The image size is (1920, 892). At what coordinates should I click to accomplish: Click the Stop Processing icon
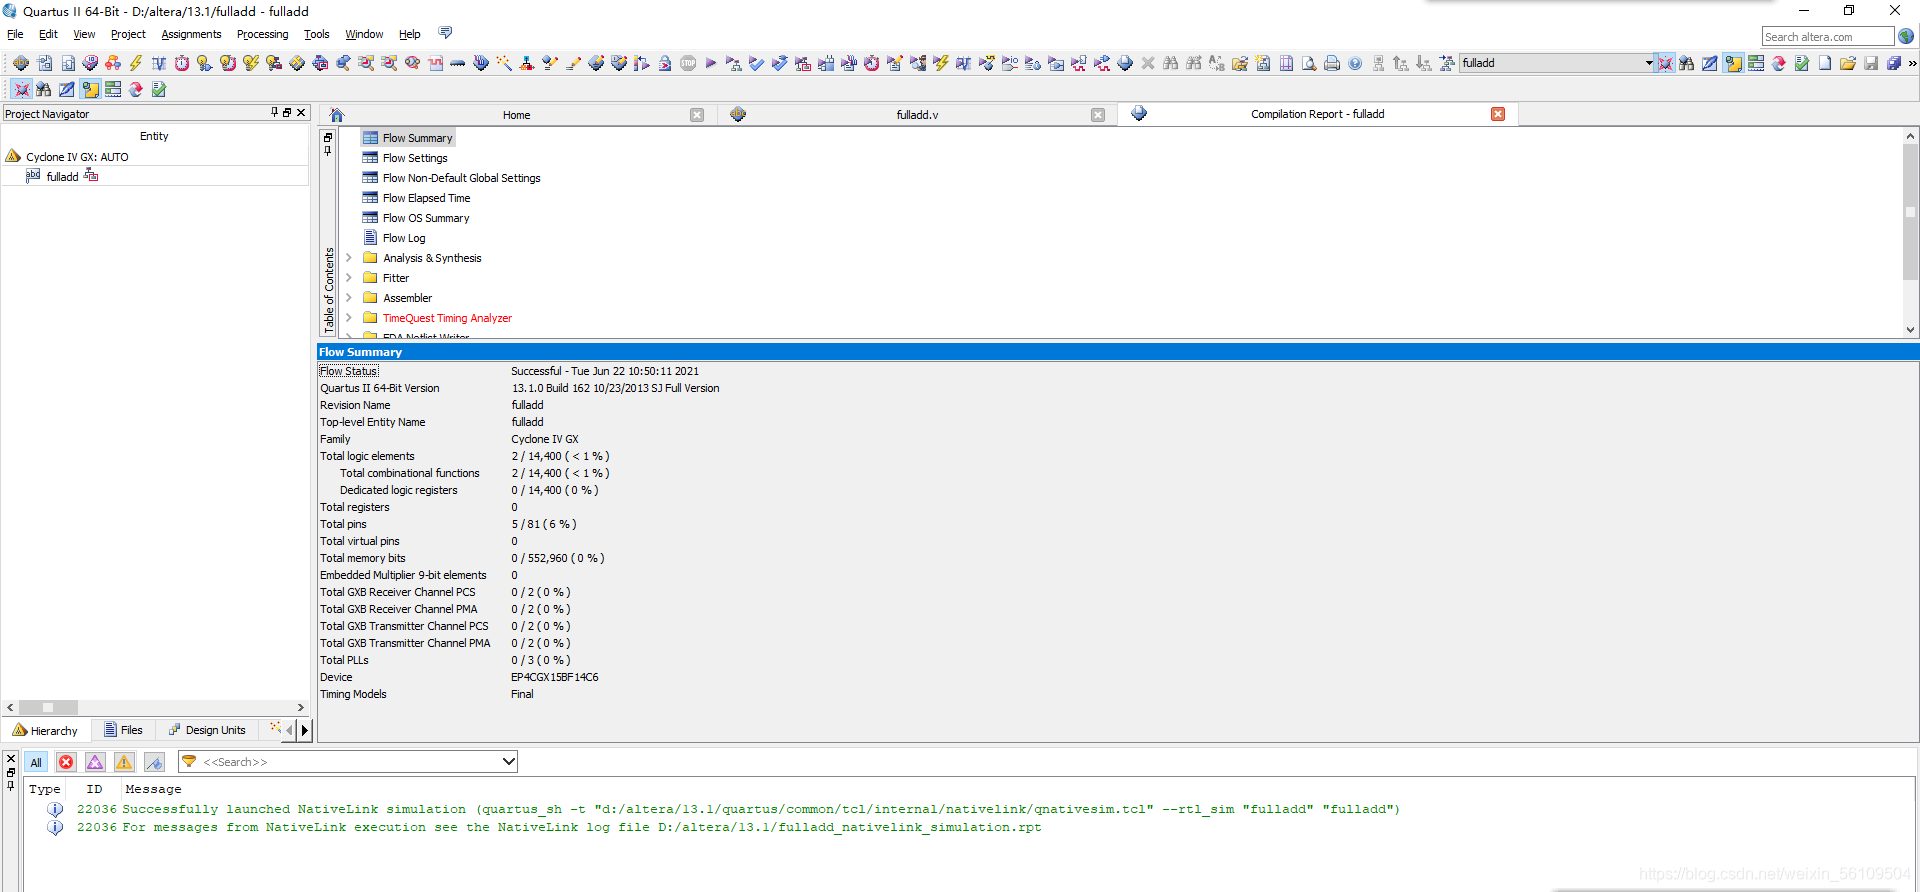688,63
